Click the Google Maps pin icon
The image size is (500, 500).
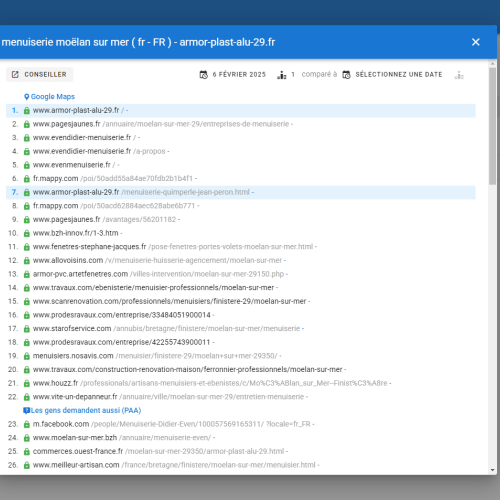pos(27,97)
